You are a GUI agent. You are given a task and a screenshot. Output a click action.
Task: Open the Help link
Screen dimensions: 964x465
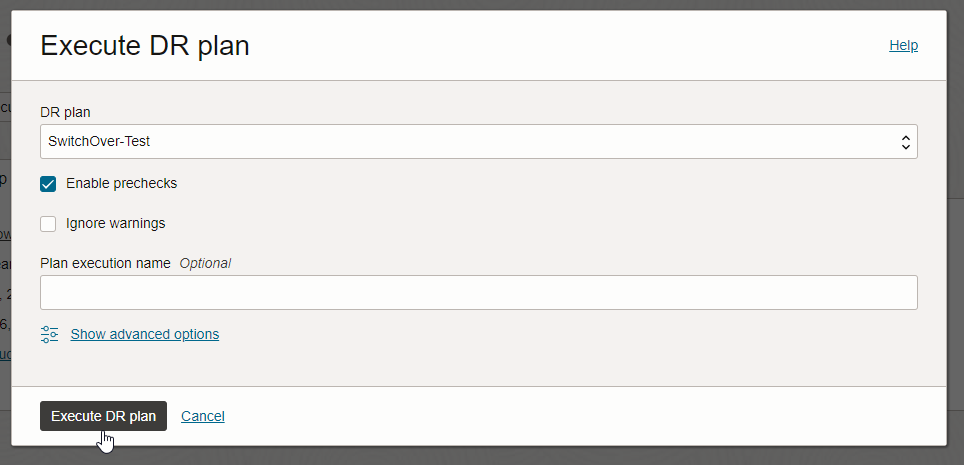point(903,45)
